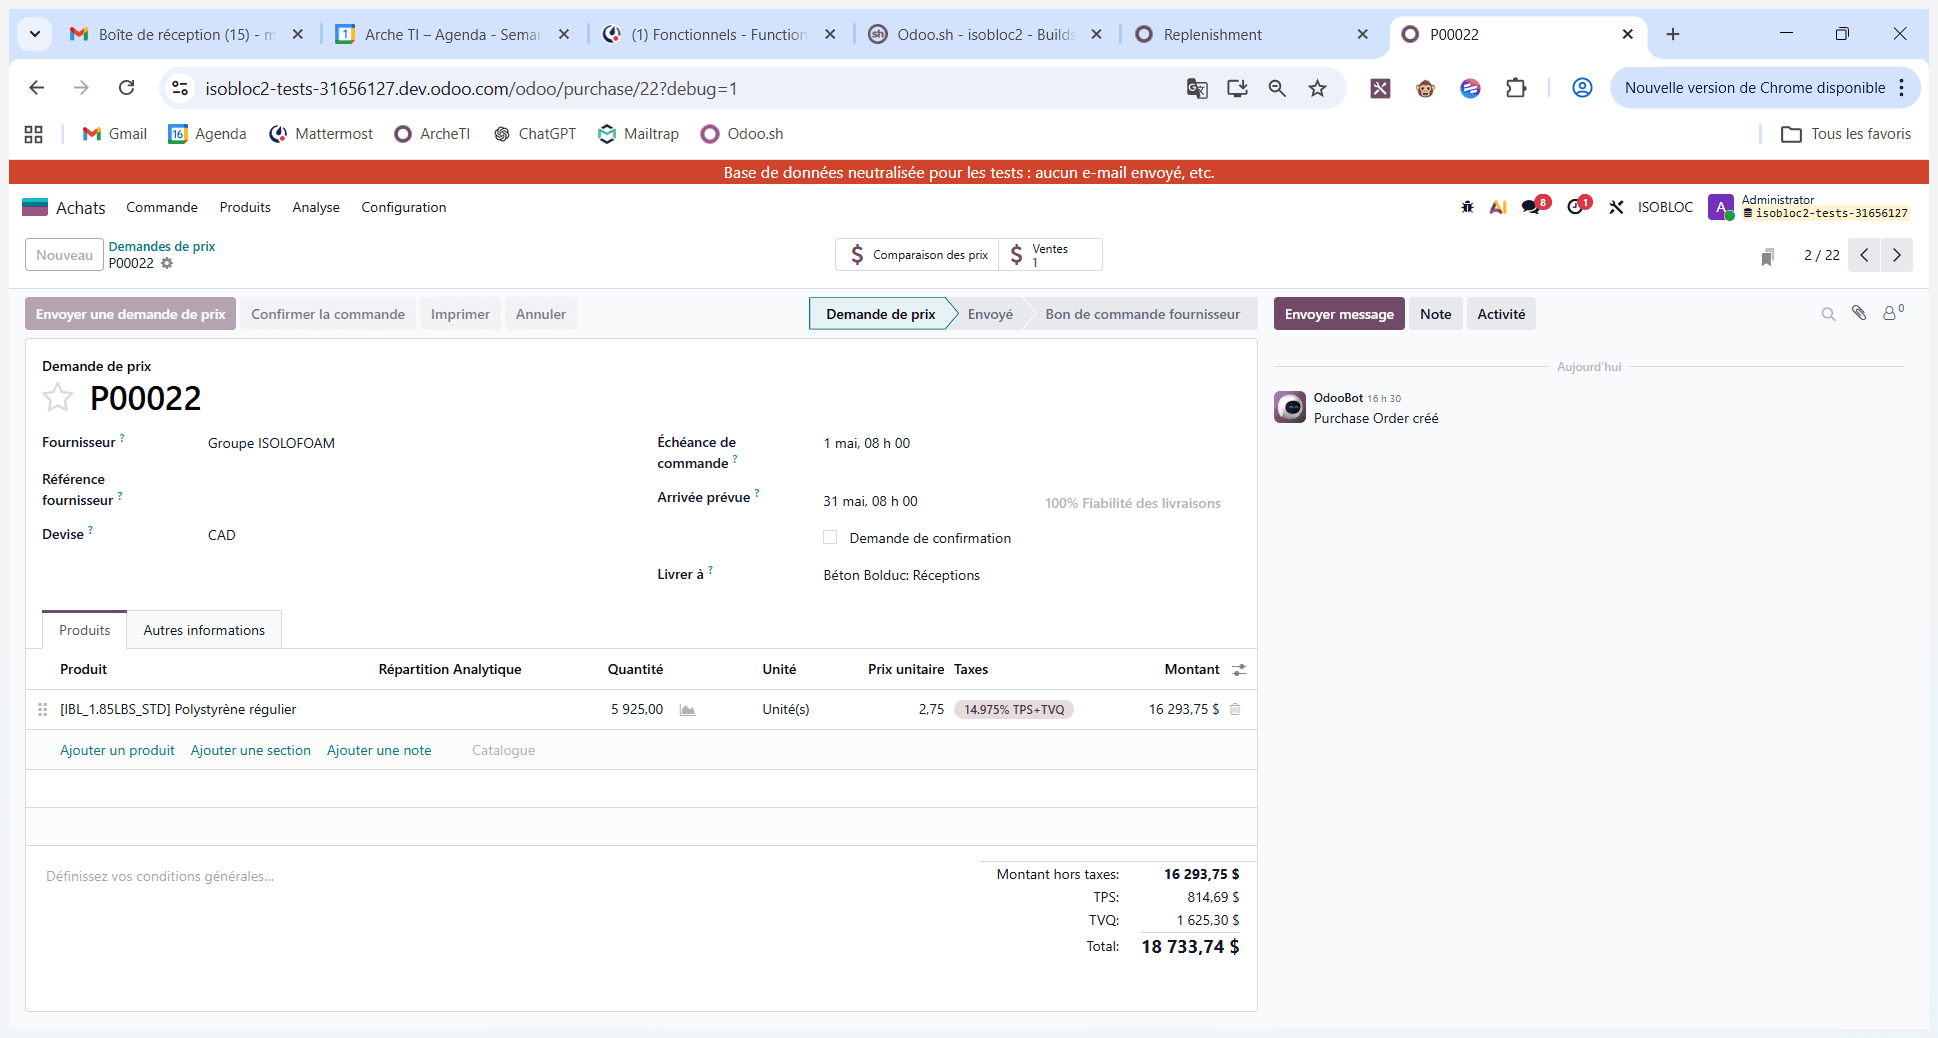
Task: Open the Comparaison des prix smart button
Action: pos(917,255)
